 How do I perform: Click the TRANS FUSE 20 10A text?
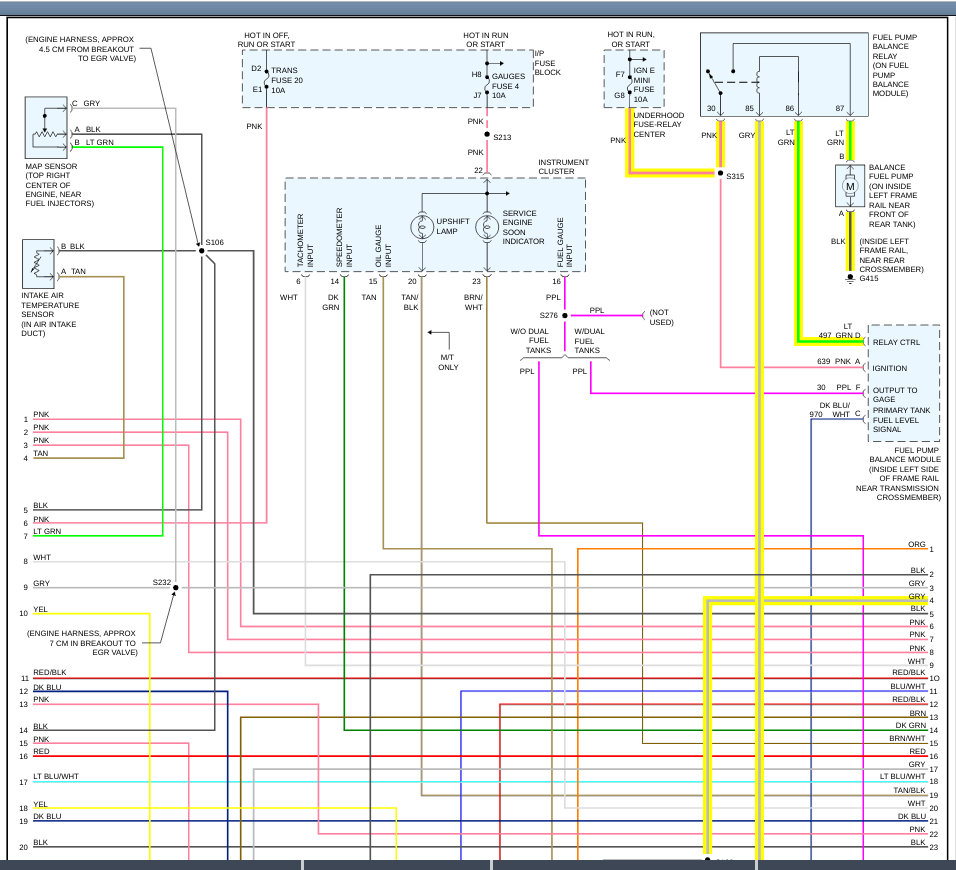287,80
